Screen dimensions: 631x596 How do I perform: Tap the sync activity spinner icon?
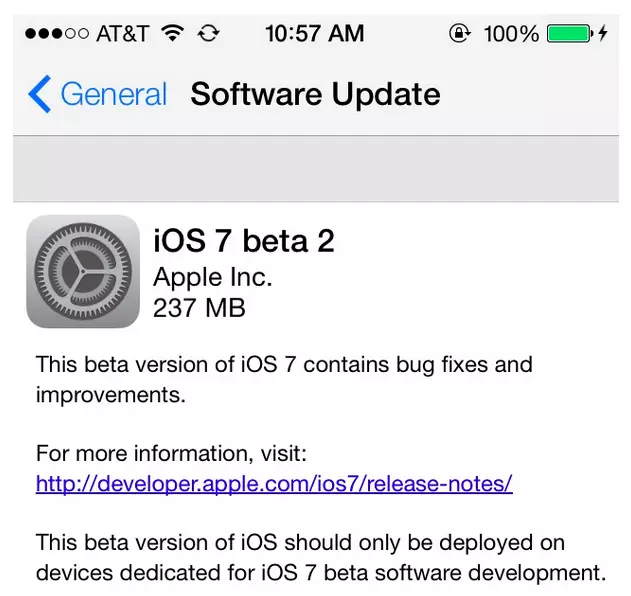209,33
